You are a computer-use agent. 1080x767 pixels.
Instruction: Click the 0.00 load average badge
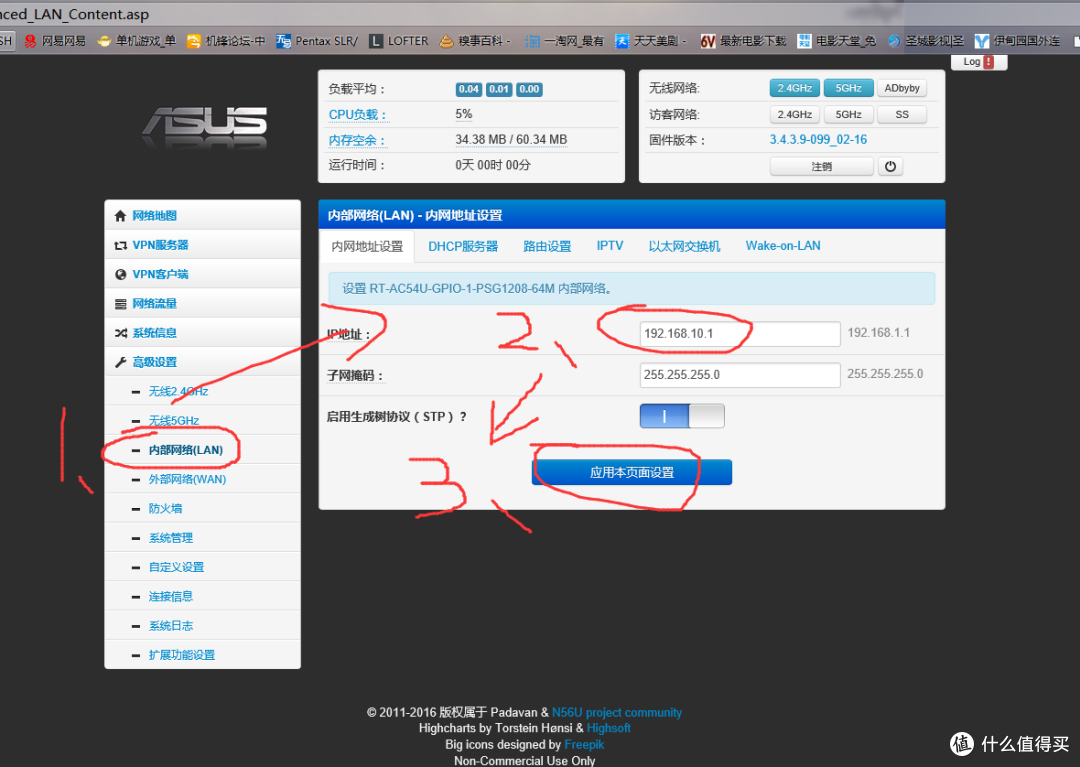point(529,90)
